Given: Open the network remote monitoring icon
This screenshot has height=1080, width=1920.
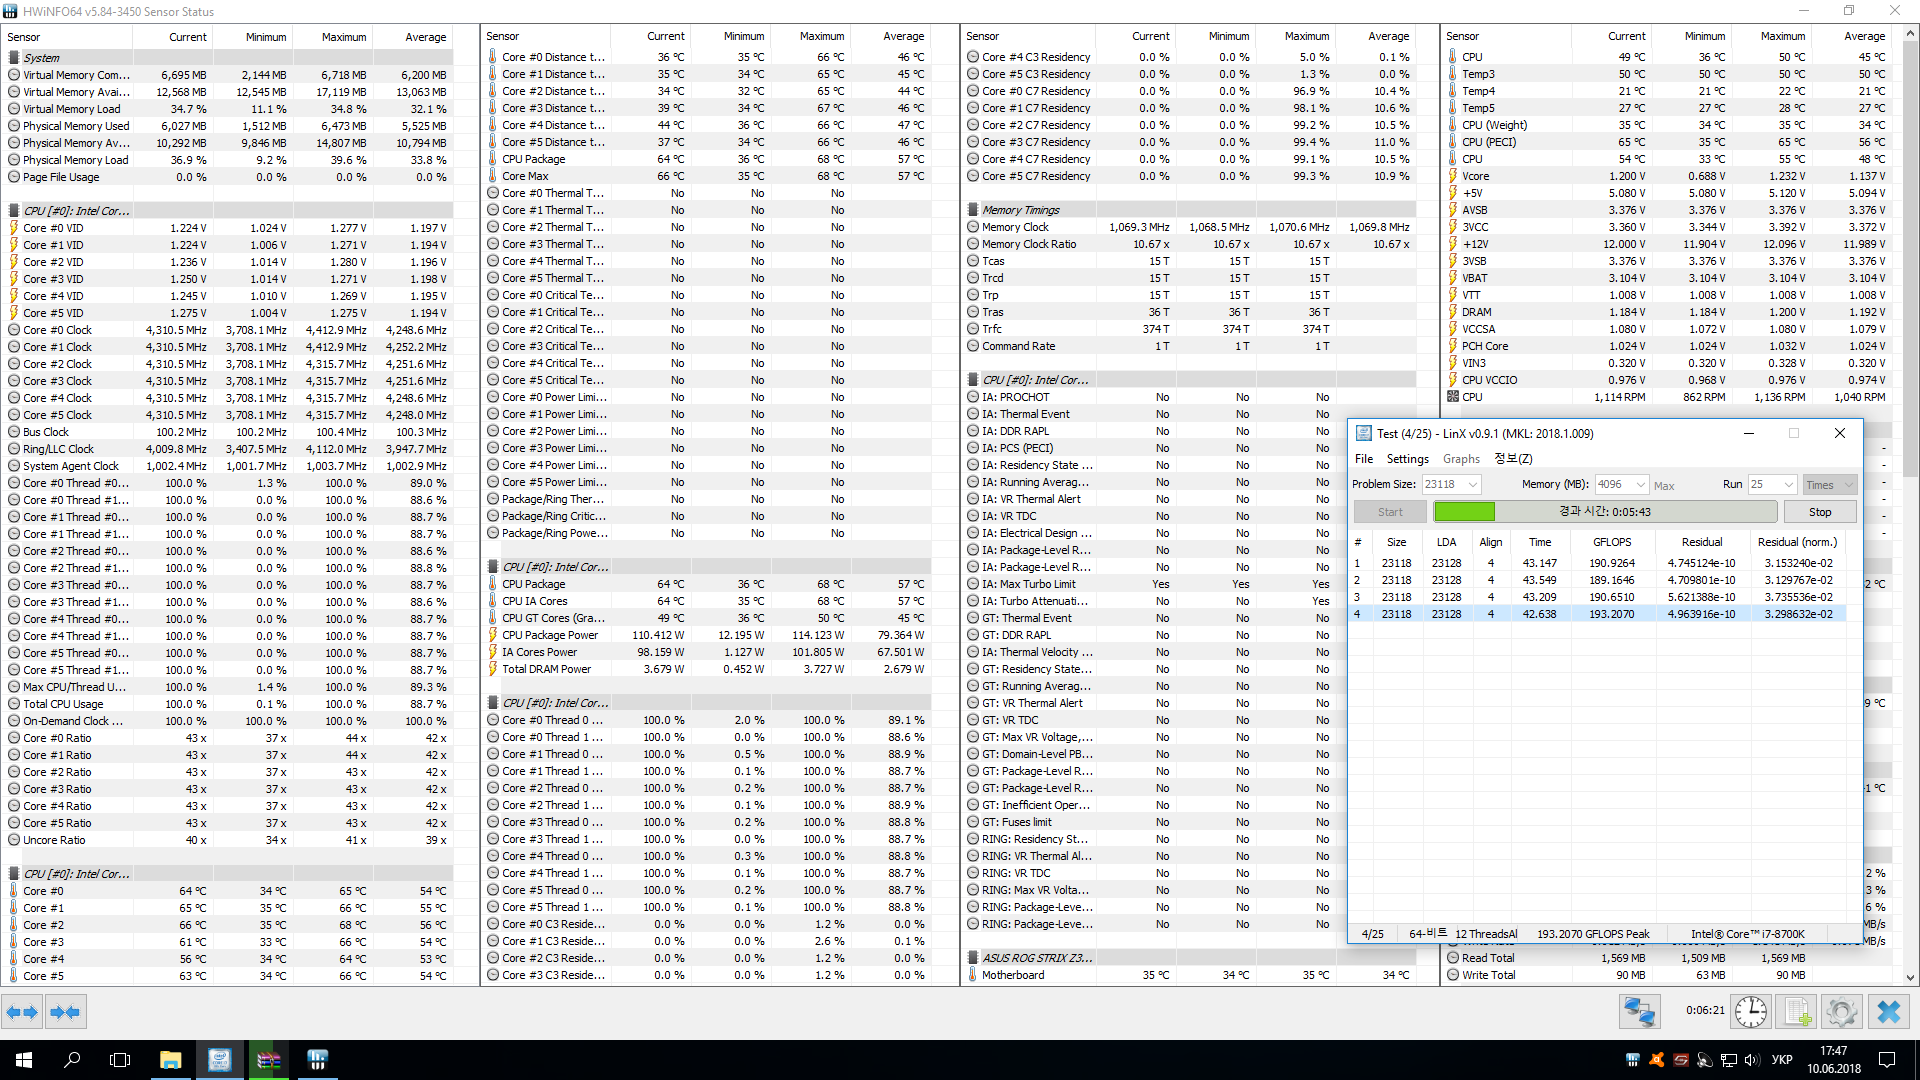Looking at the screenshot, I should [1640, 1012].
